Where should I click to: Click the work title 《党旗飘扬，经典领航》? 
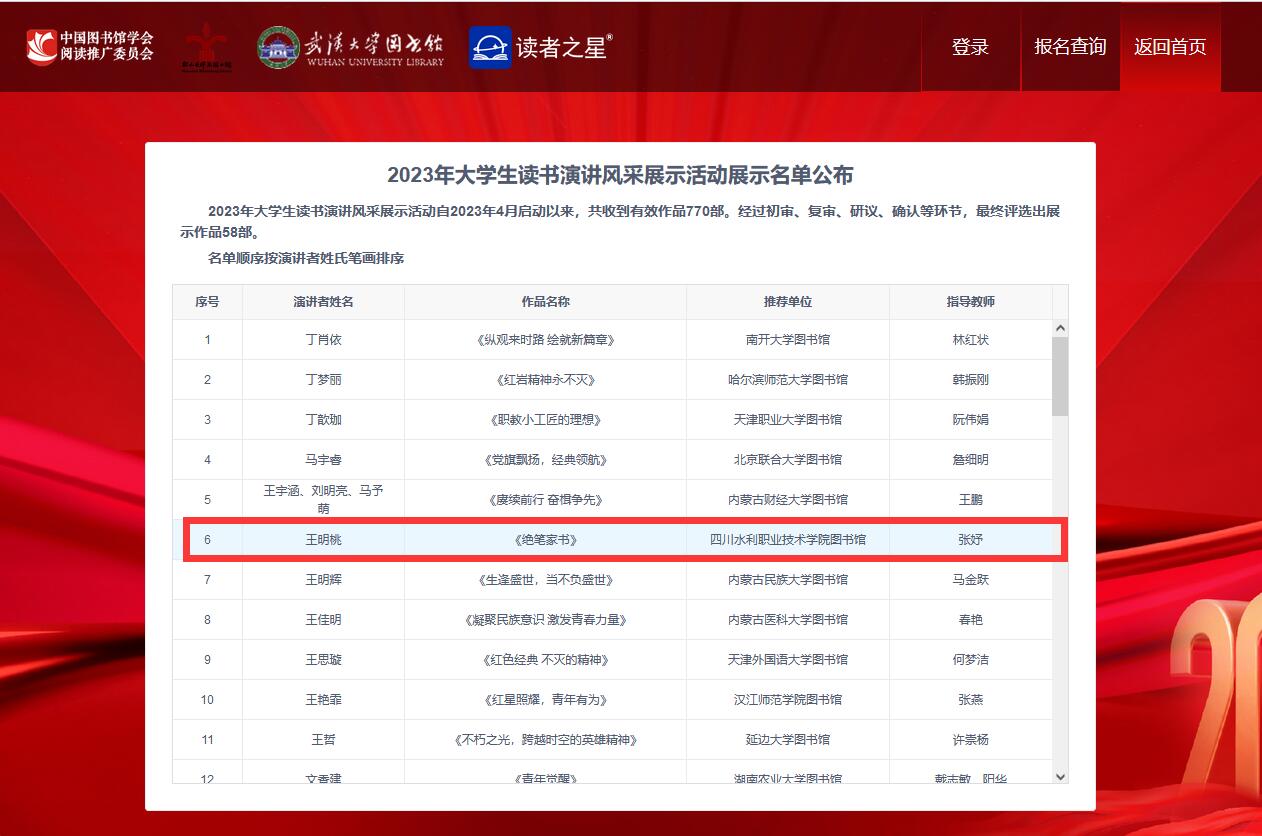click(545, 460)
